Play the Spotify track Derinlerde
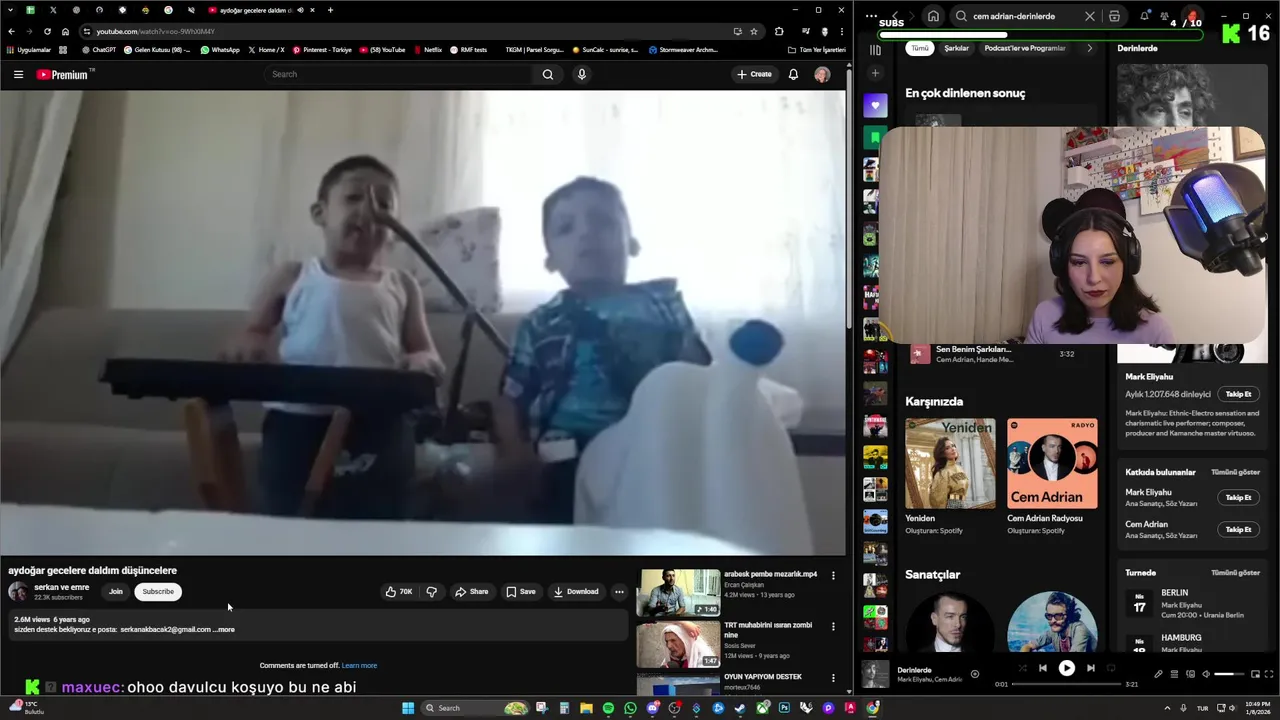 pos(1066,668)
